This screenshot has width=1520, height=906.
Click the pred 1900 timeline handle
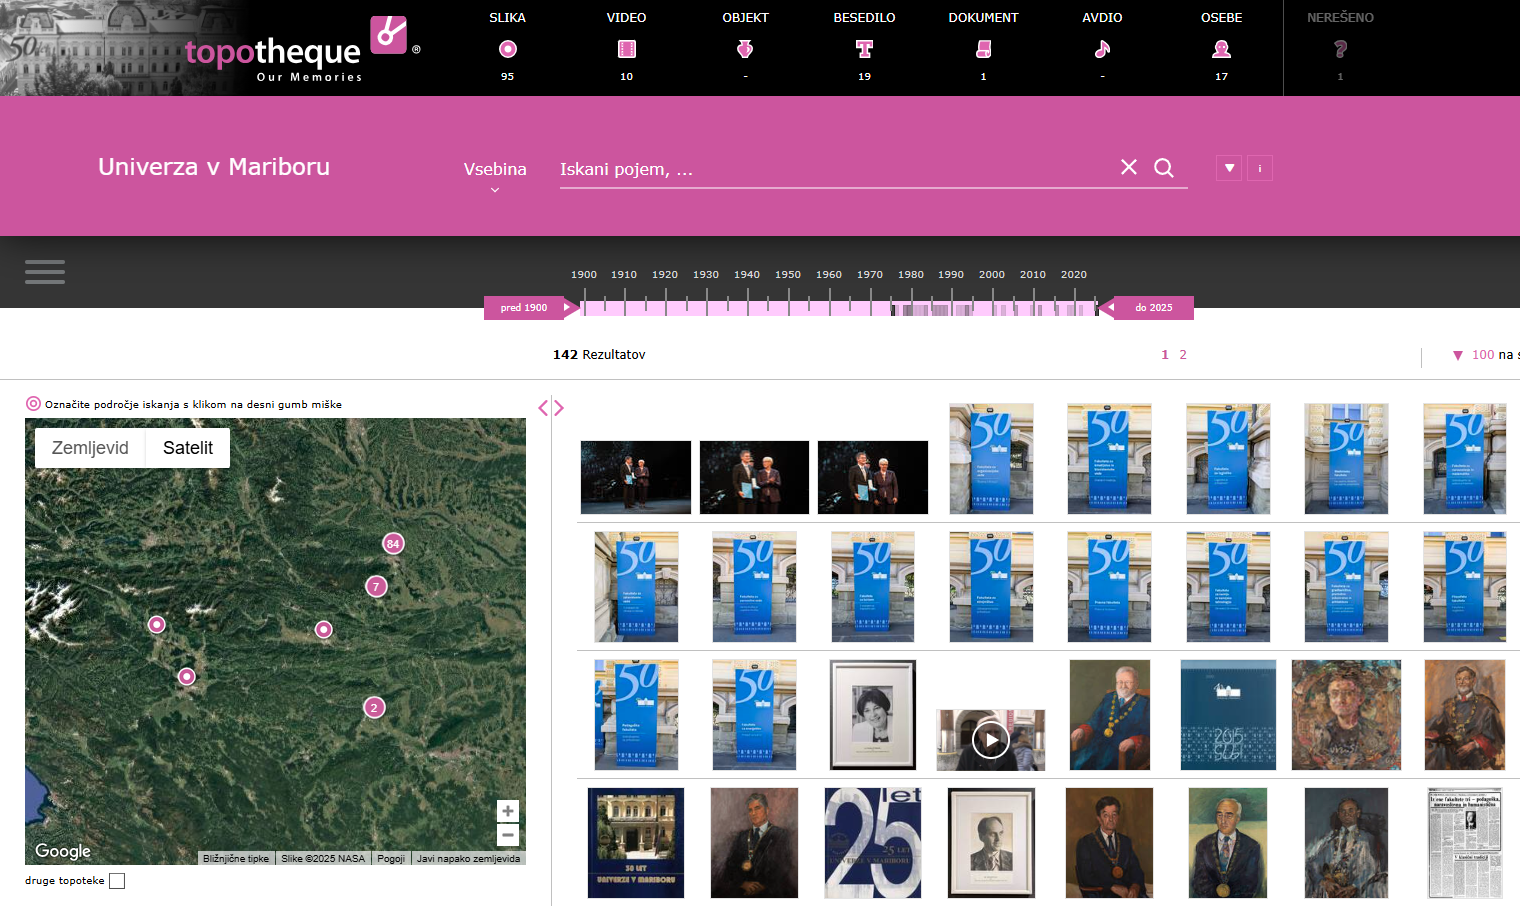coord(528,308)
